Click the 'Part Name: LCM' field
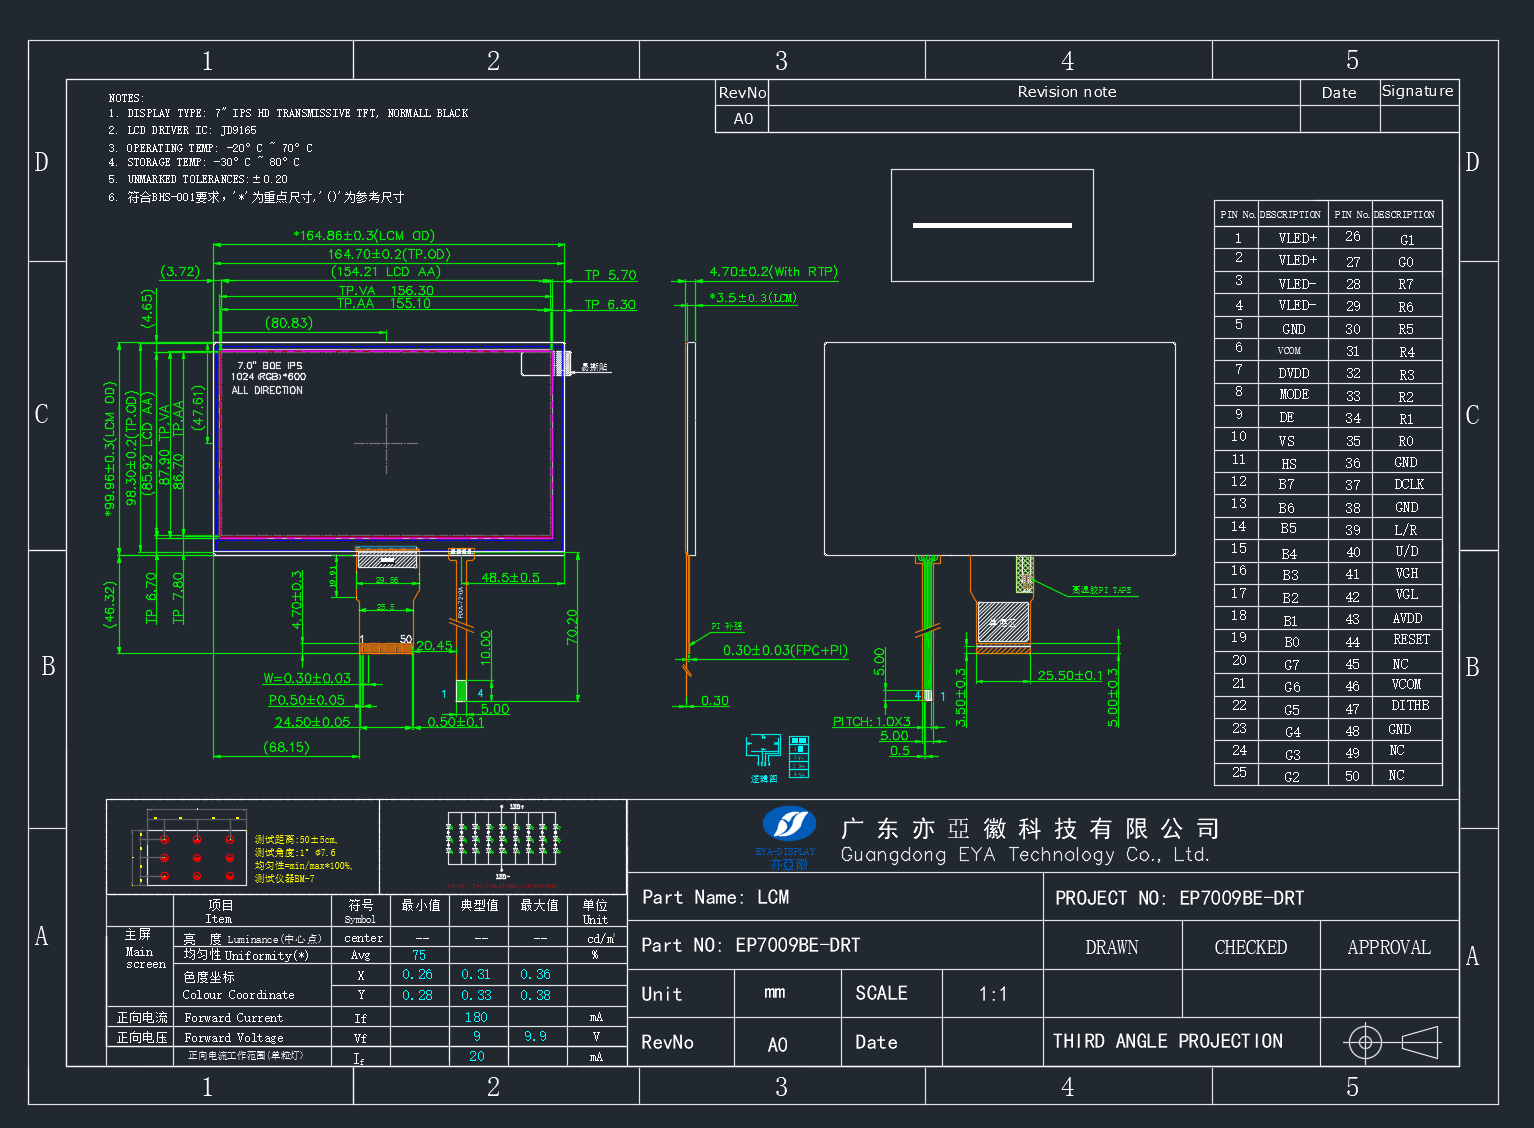This screenshot has height=1128, width=1534. point(715,897)
